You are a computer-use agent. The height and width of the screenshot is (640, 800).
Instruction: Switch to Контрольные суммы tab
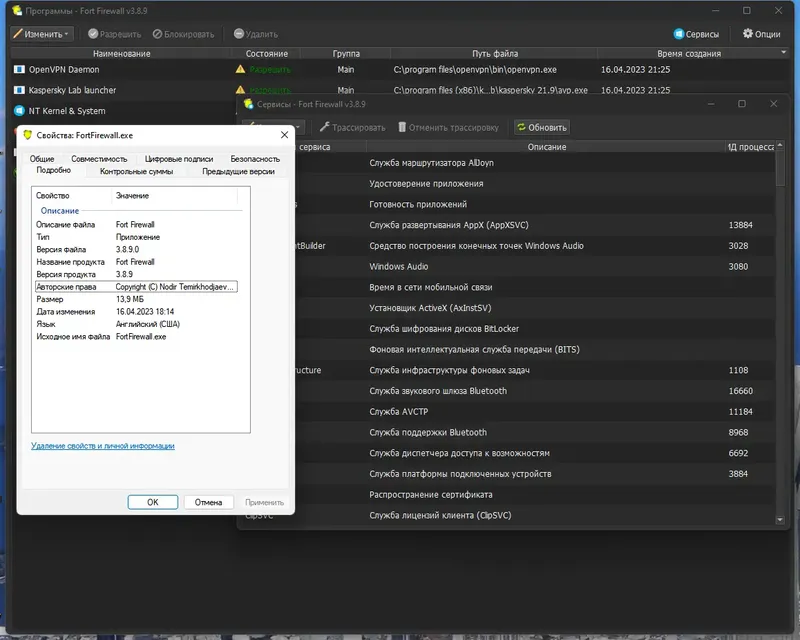click(136, 171)
